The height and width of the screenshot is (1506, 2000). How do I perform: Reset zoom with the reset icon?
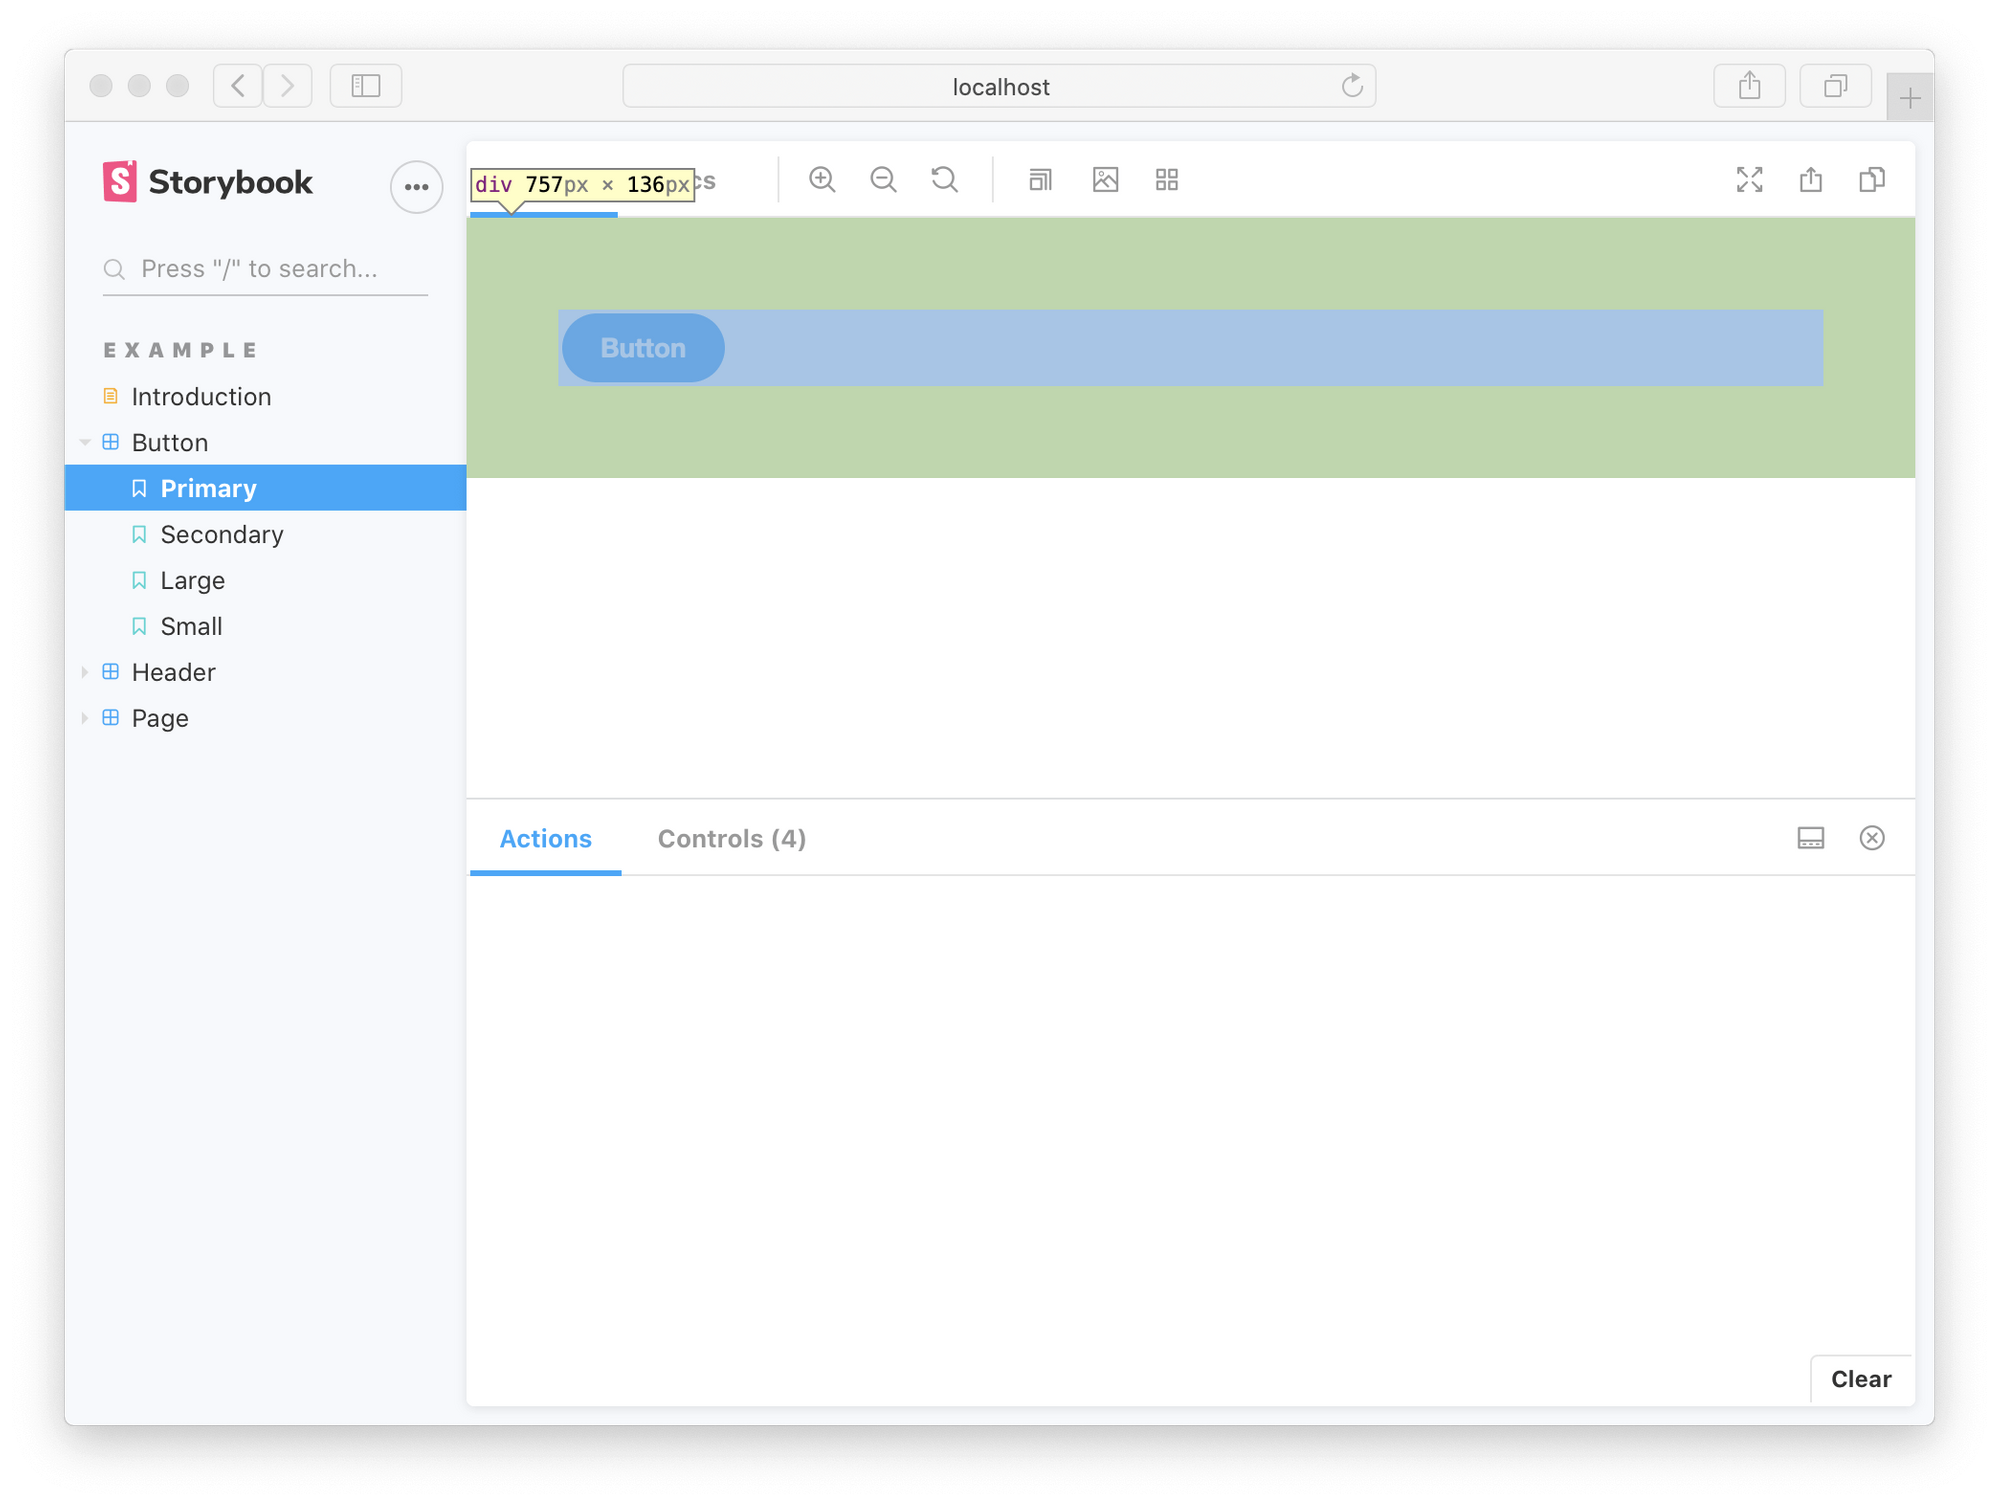coord(945,180)
